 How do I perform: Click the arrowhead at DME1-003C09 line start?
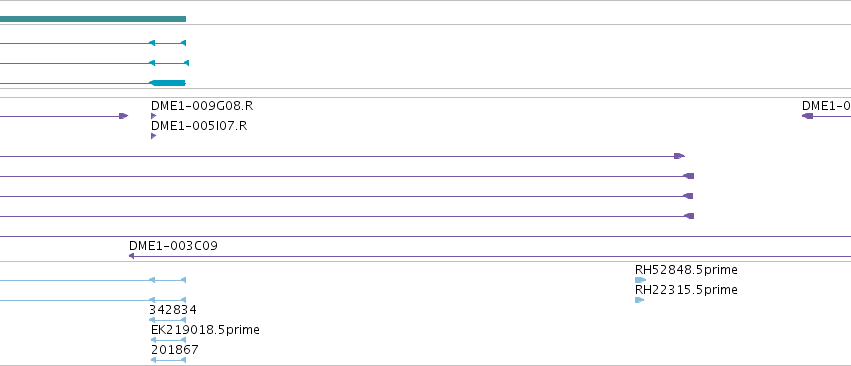pyautogui.click(x=131, y=256)
